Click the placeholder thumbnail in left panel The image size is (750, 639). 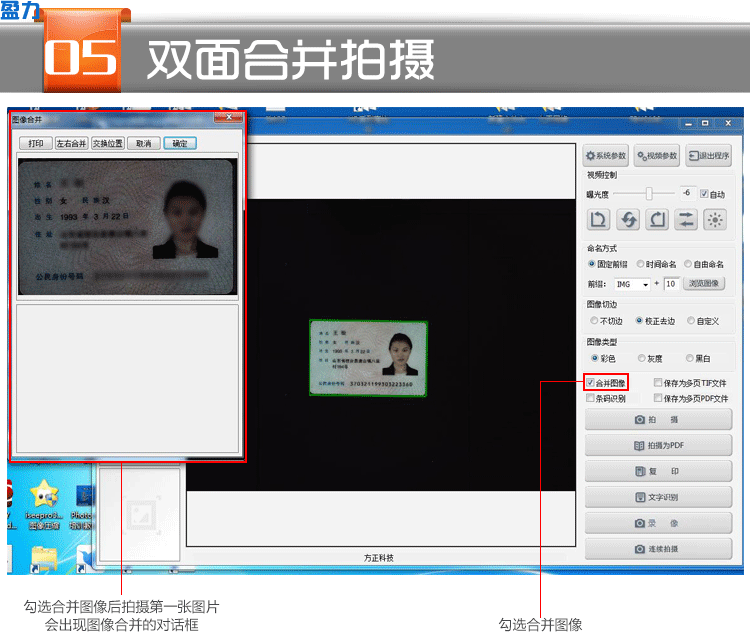point(141,516)
